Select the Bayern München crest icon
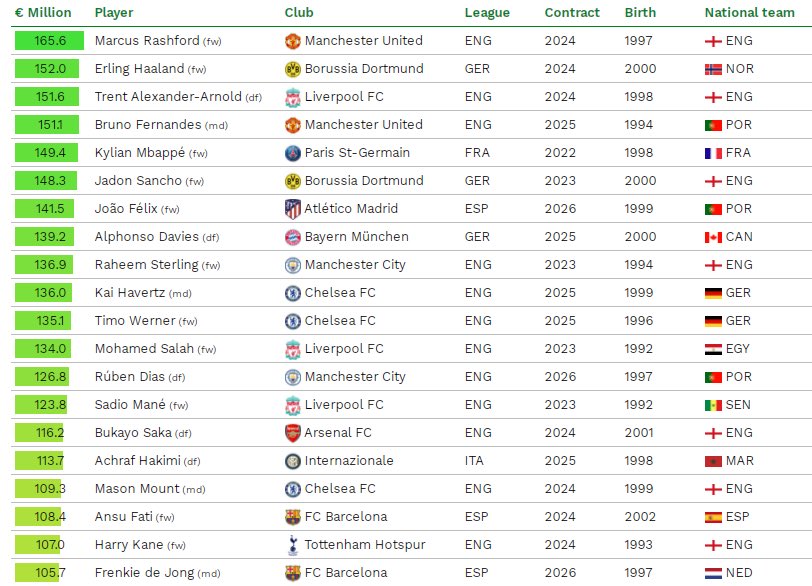812x586 pixels. coord(293,237)
